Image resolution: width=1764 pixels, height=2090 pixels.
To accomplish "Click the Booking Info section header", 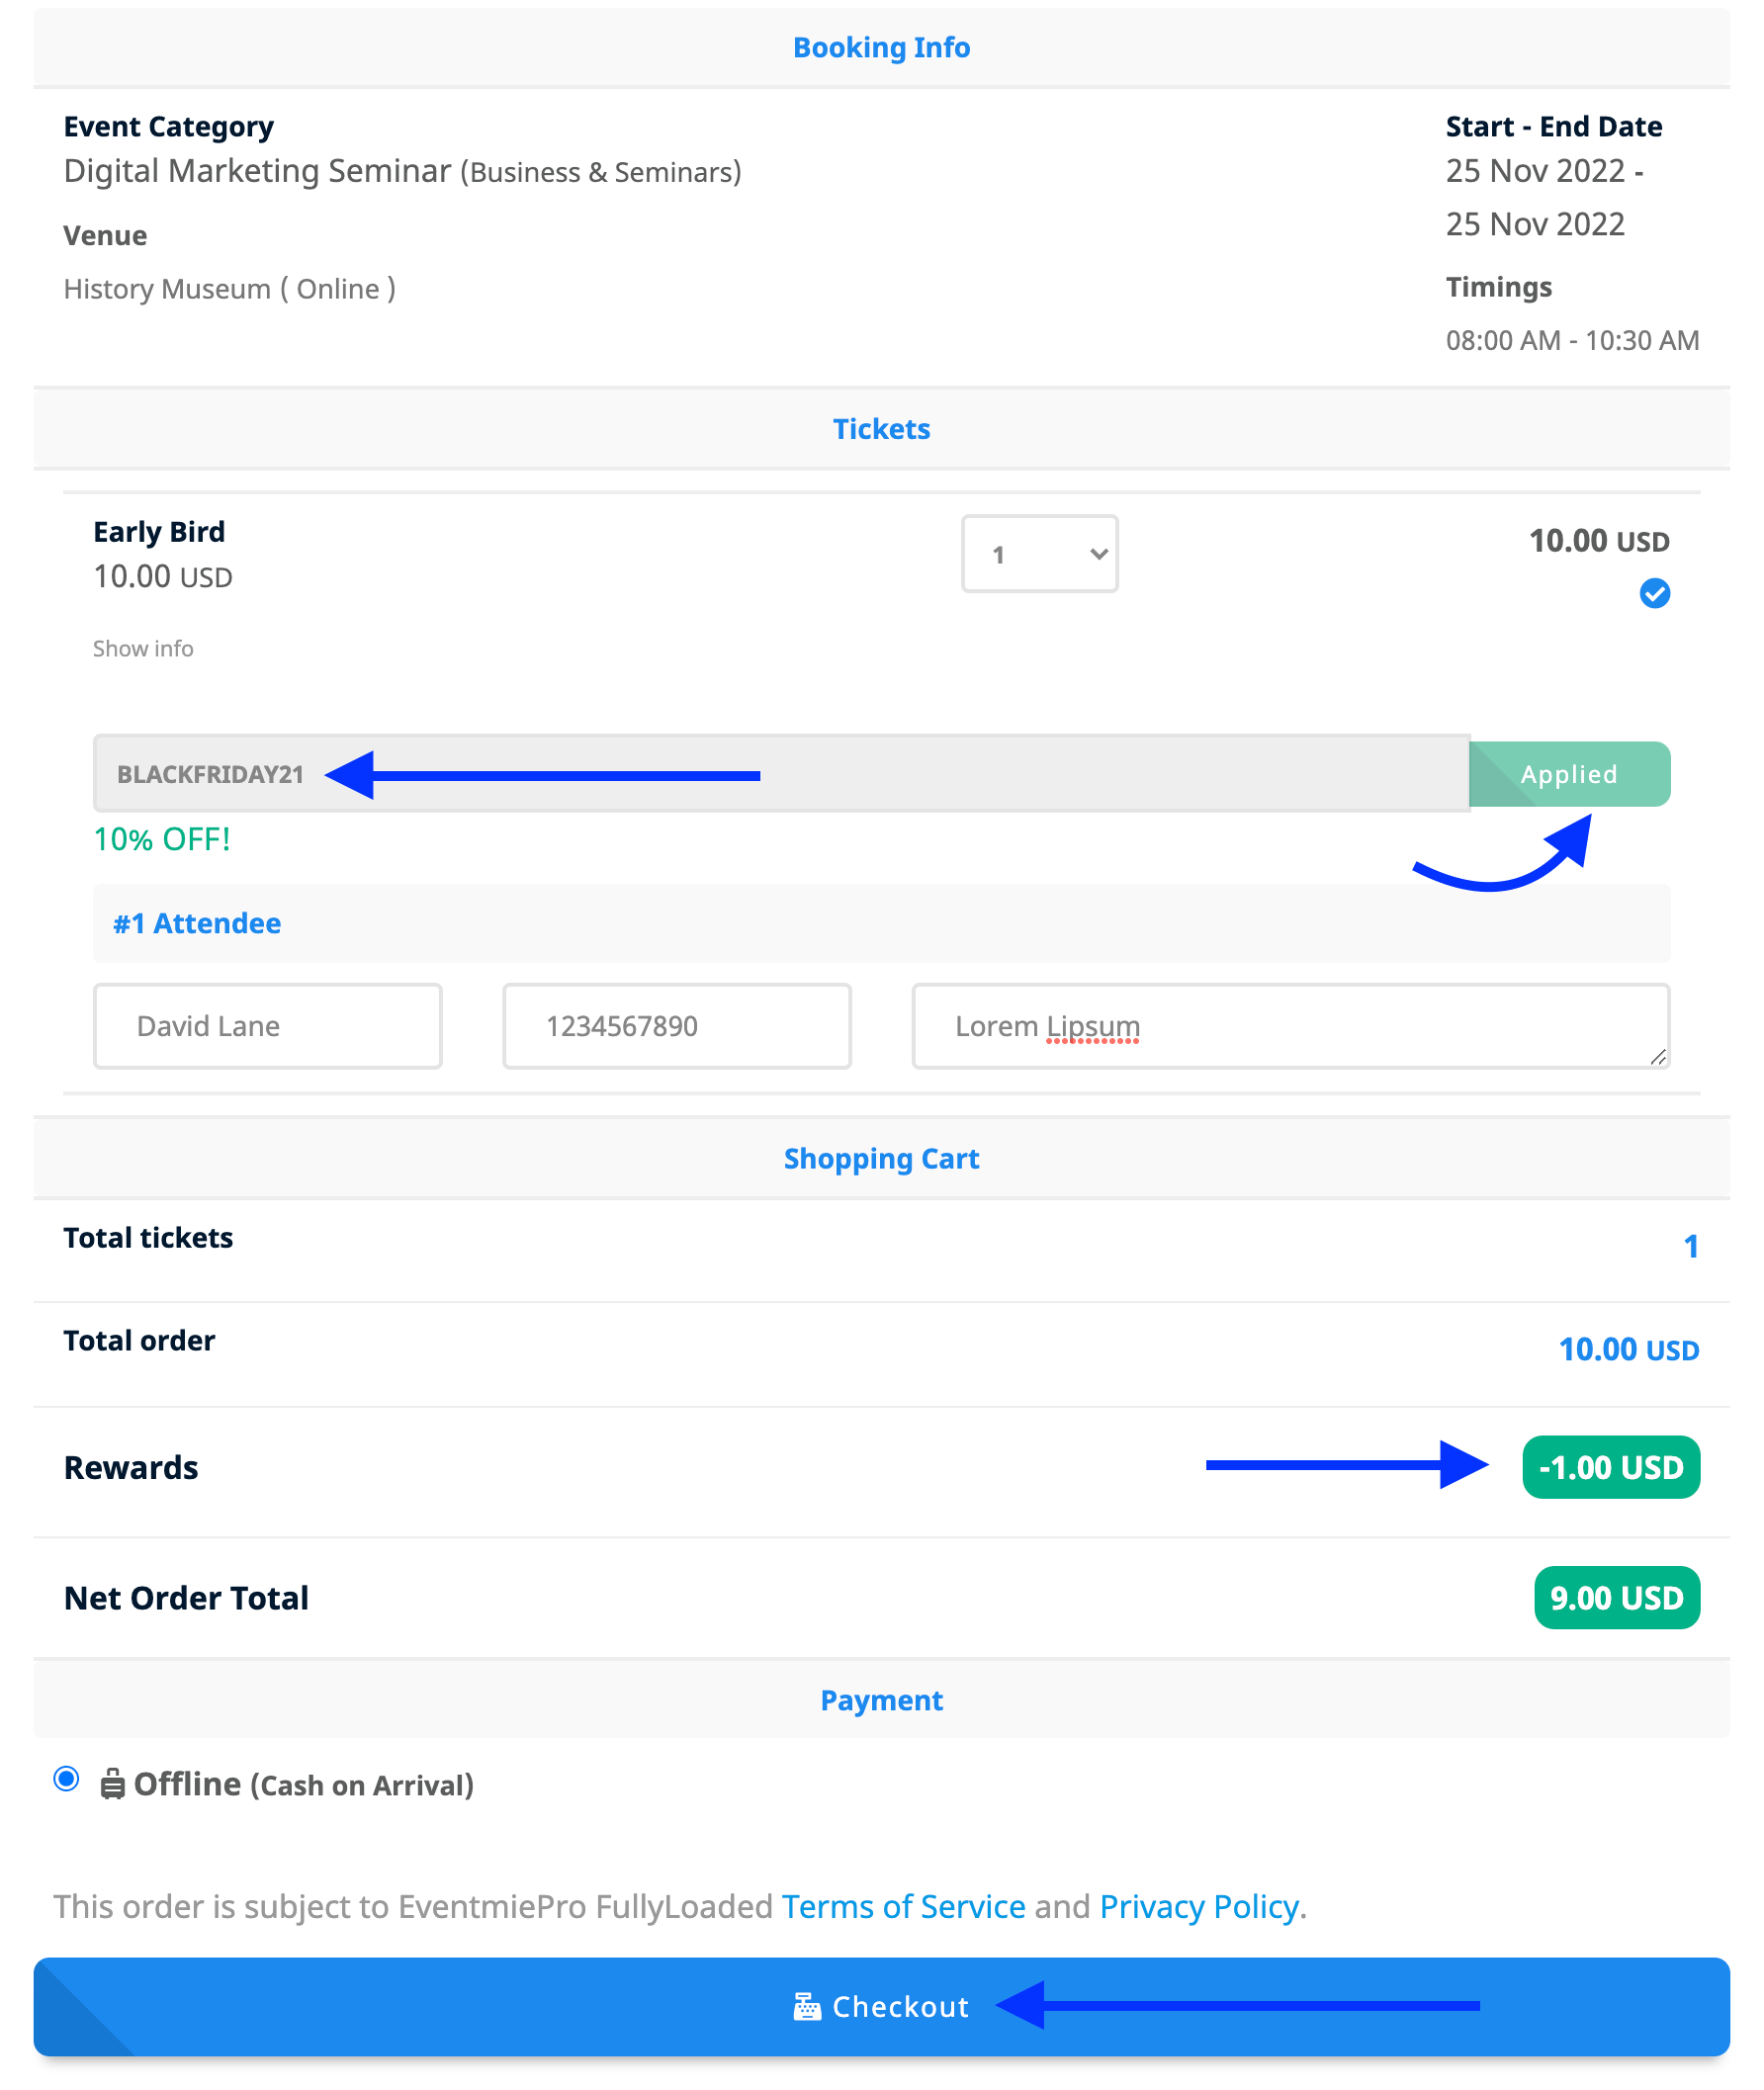I will [x=881, y=48].
